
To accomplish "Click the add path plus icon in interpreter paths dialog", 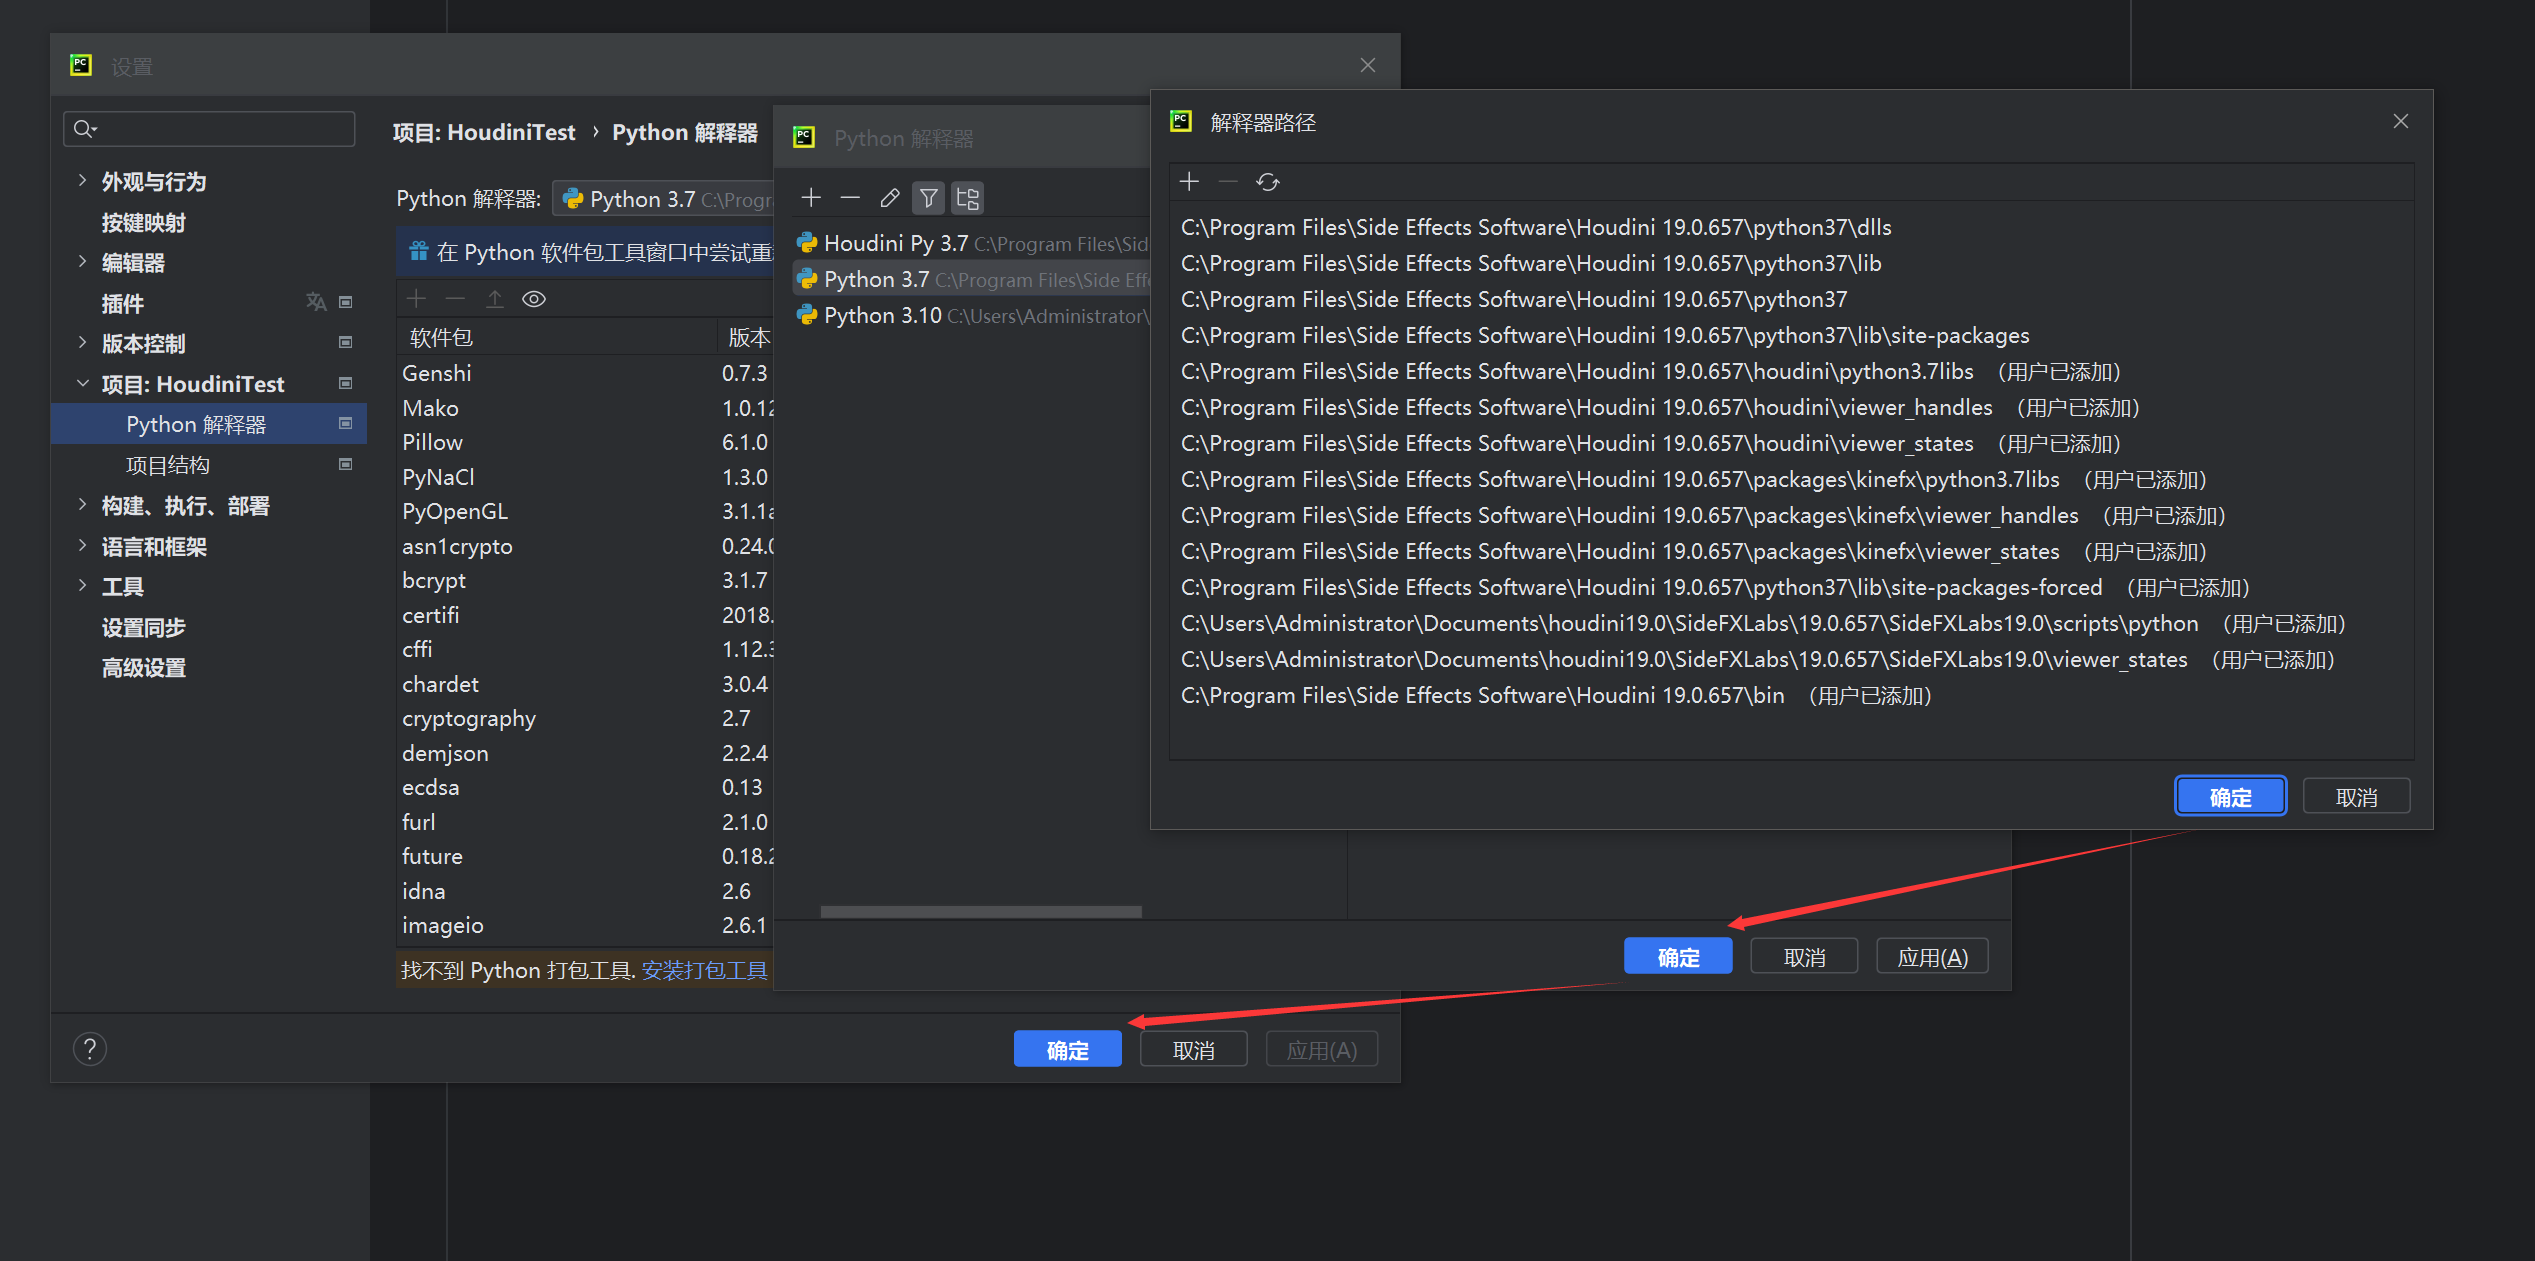I will point(1189,182).
